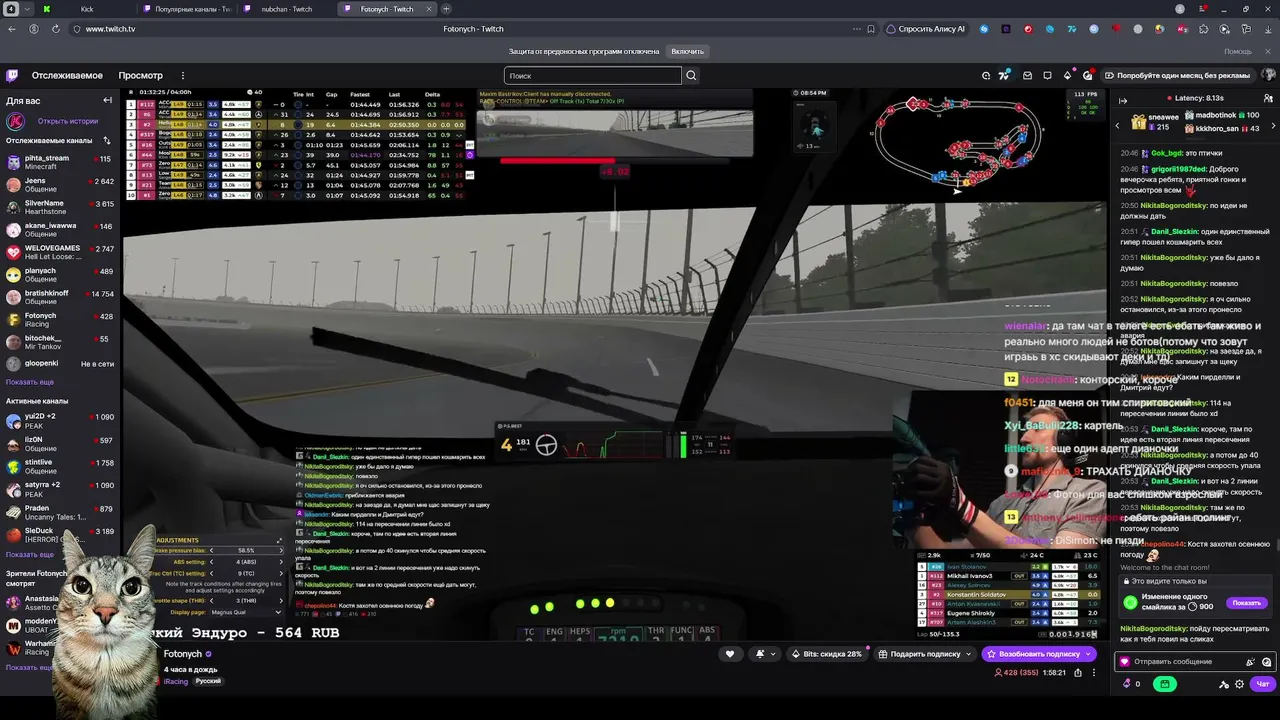Screen dimensions: 1280x720
Task: Click the Показать button in chat notice
Action: [1246, 603]
